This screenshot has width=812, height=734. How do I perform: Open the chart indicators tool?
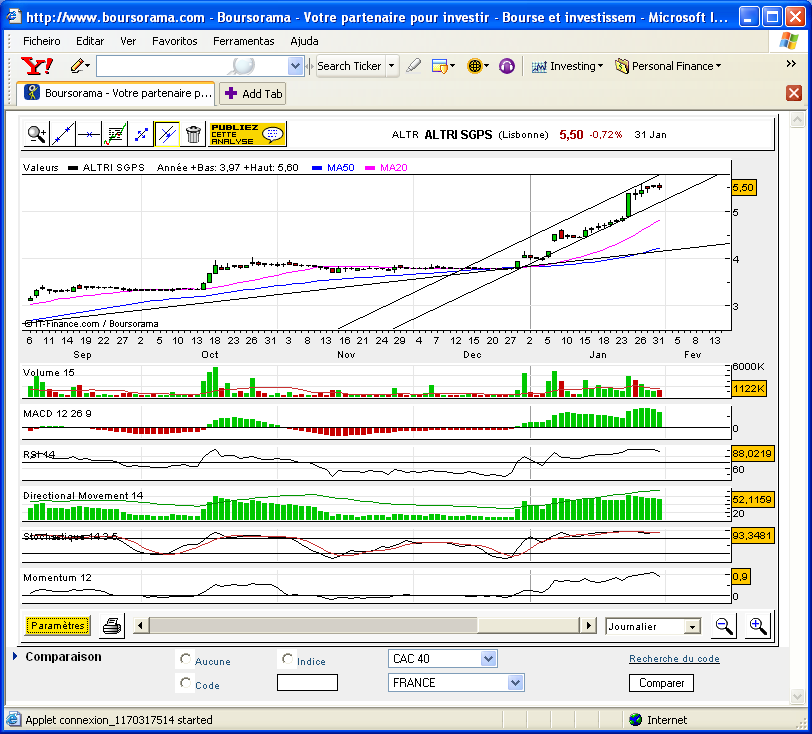[115, 135]
